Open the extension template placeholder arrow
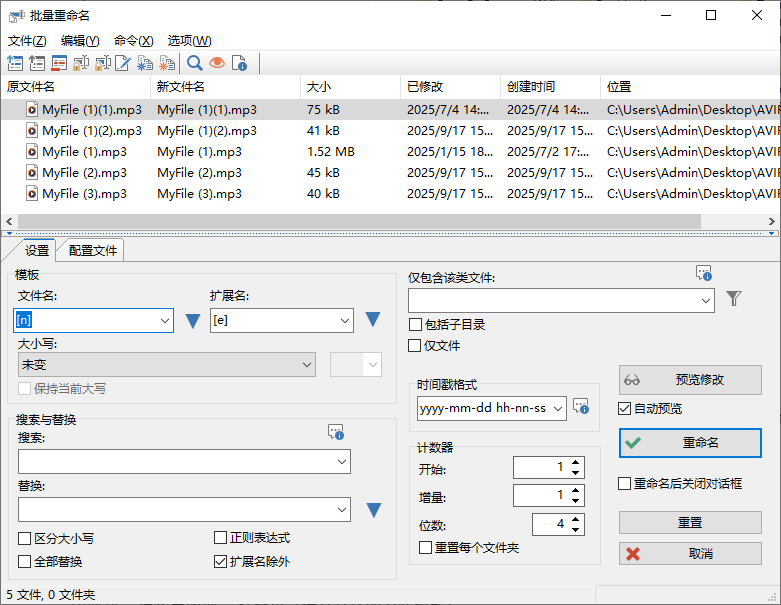Screen dimensions: 781x605 (373, 319)
